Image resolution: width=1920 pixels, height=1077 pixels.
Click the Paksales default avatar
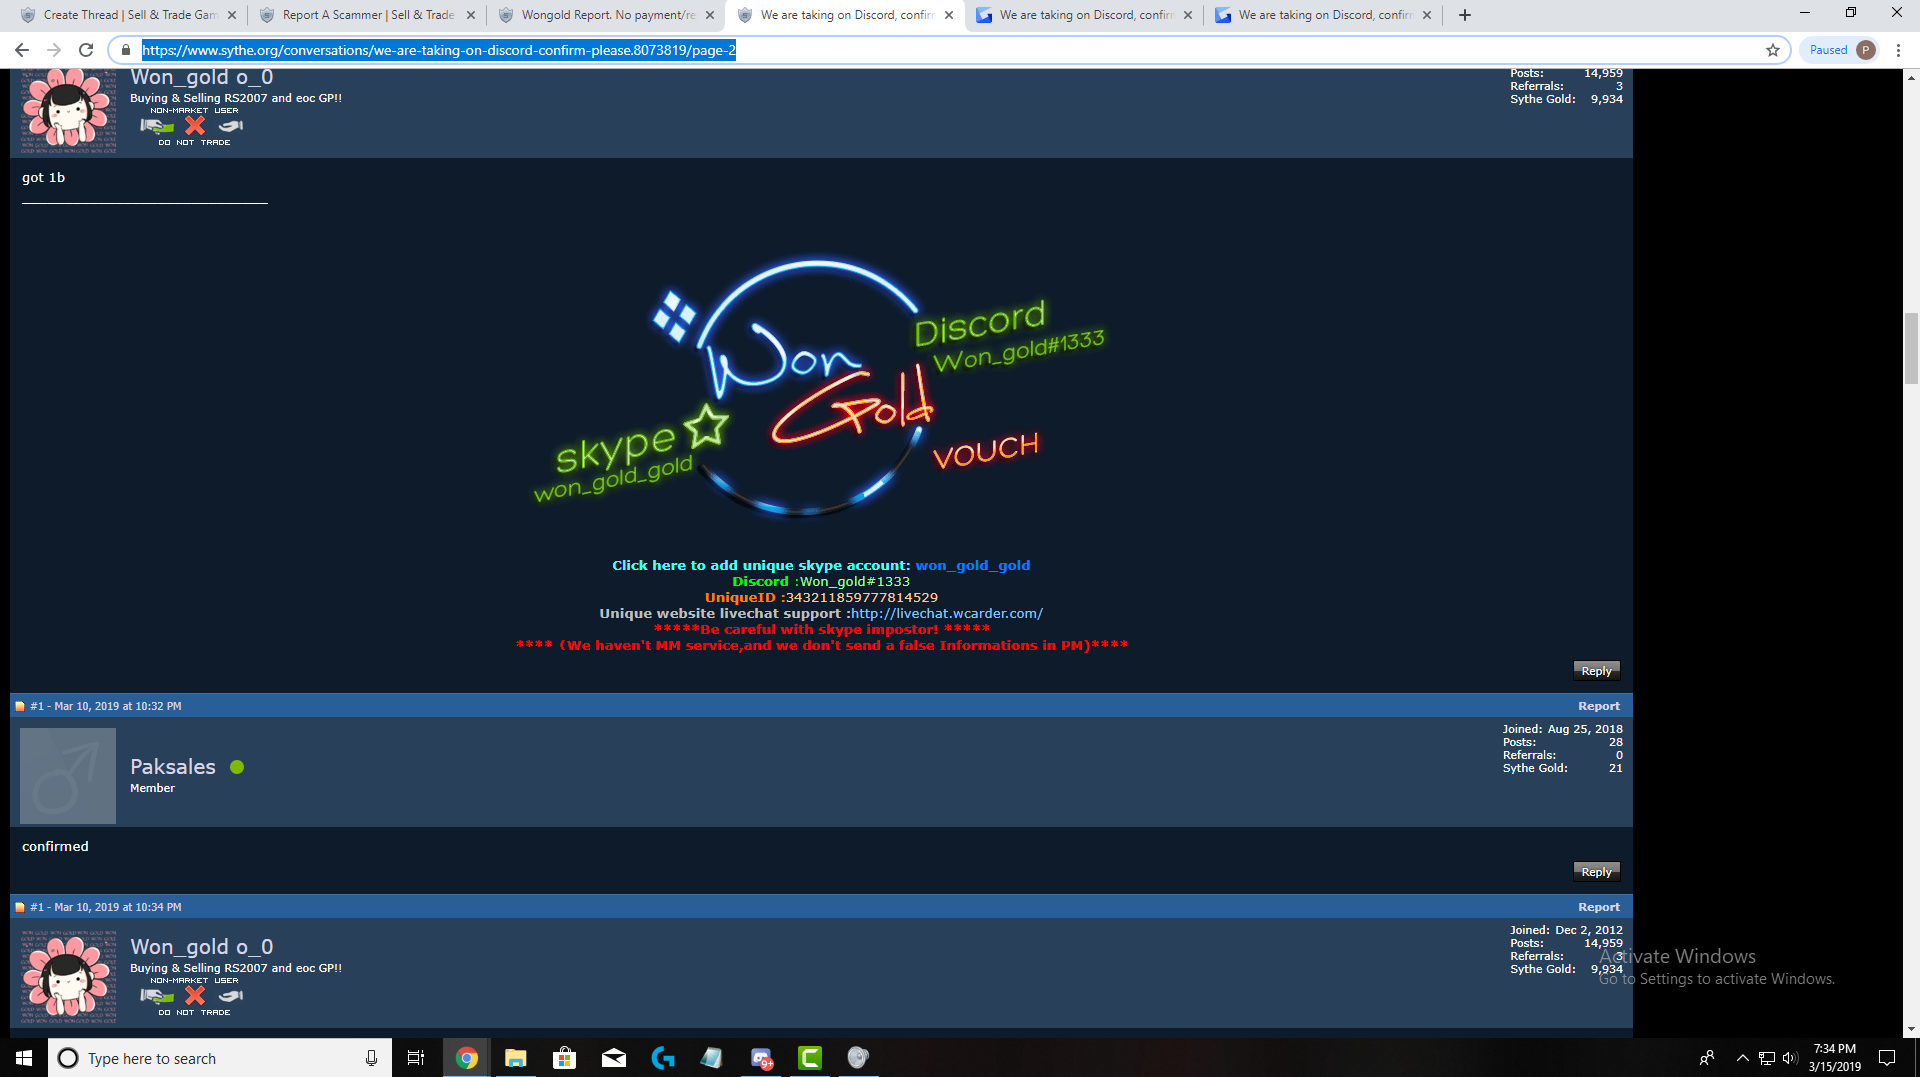68,776
